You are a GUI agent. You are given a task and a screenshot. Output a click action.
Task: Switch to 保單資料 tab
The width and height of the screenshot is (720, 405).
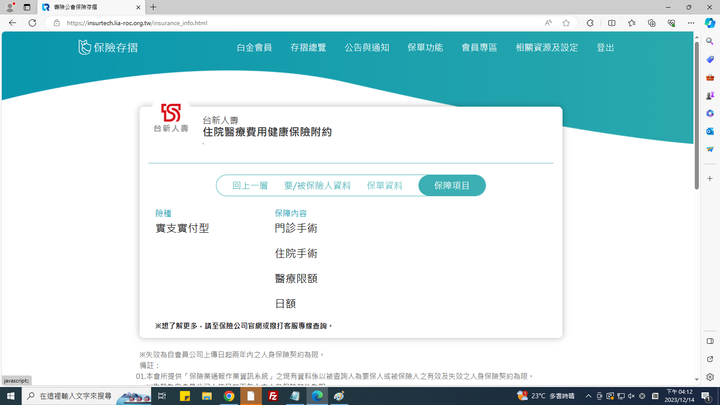click(x=384, y=186)
